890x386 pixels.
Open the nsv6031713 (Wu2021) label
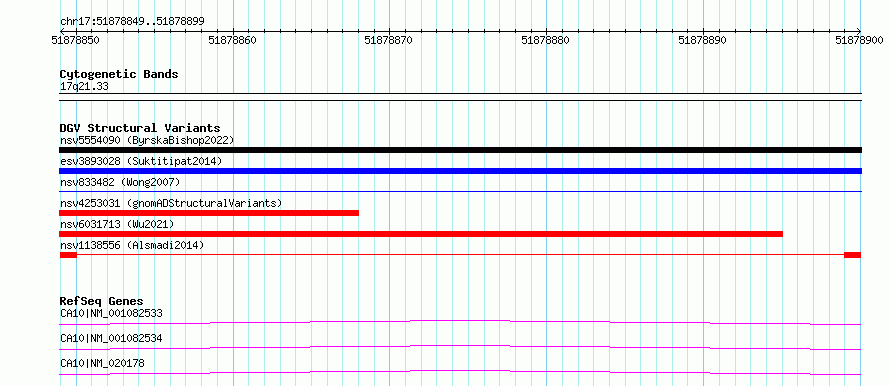117,224
